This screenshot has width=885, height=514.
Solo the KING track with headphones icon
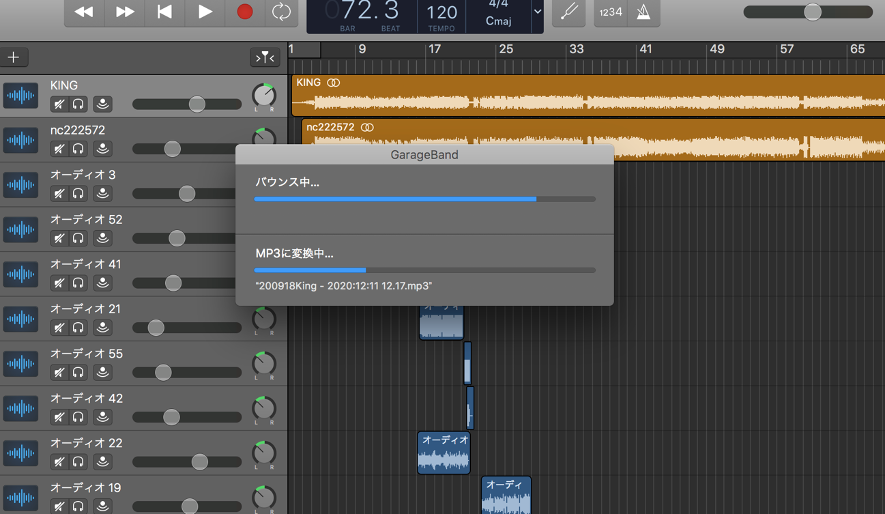pos(78,104)
